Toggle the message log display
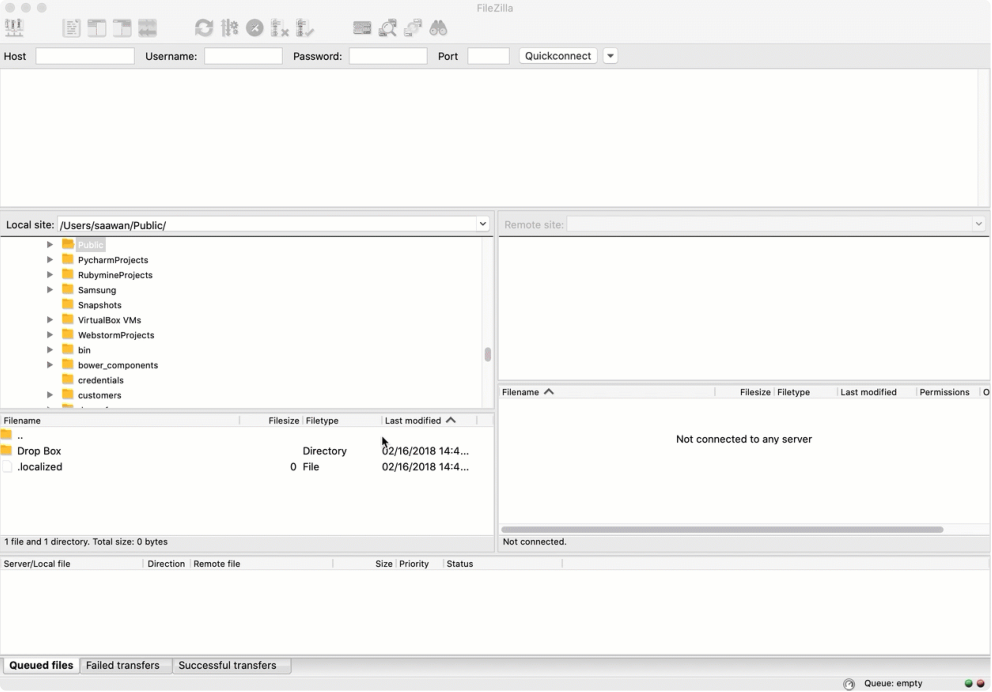 pyautogui.click(x=71, y=28)
